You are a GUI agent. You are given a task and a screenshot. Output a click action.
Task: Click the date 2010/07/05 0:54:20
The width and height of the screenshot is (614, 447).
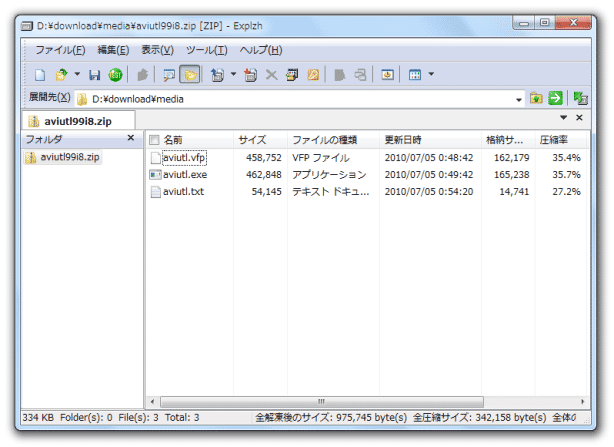point(429,191)
